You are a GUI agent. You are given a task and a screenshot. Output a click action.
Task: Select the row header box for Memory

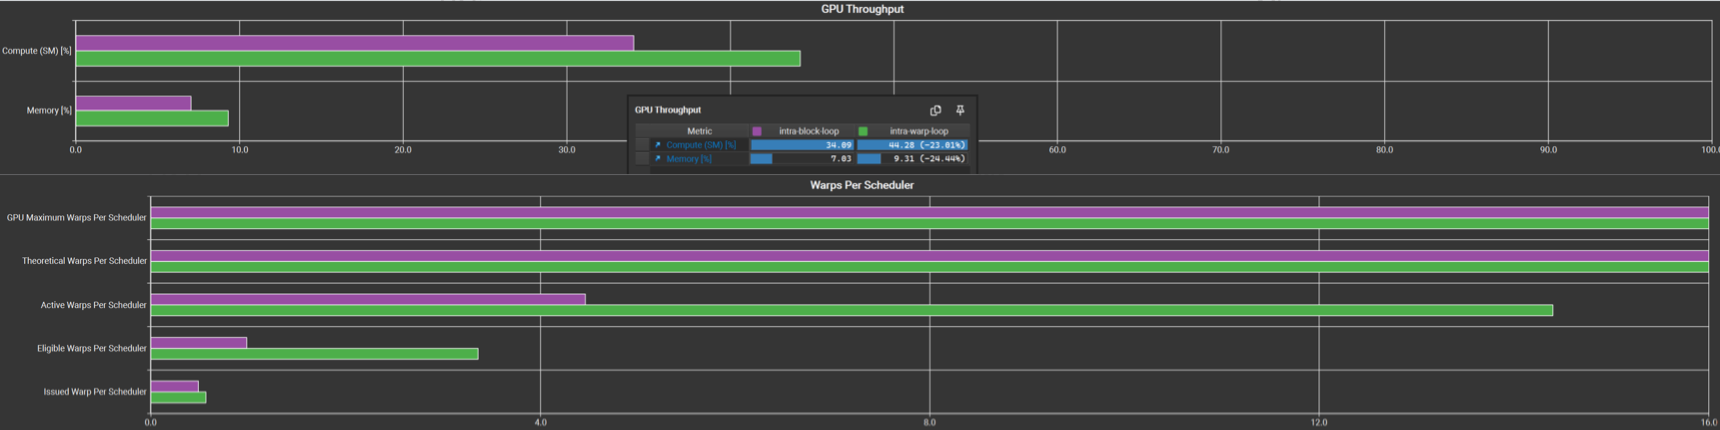click(x=642, y=159)
